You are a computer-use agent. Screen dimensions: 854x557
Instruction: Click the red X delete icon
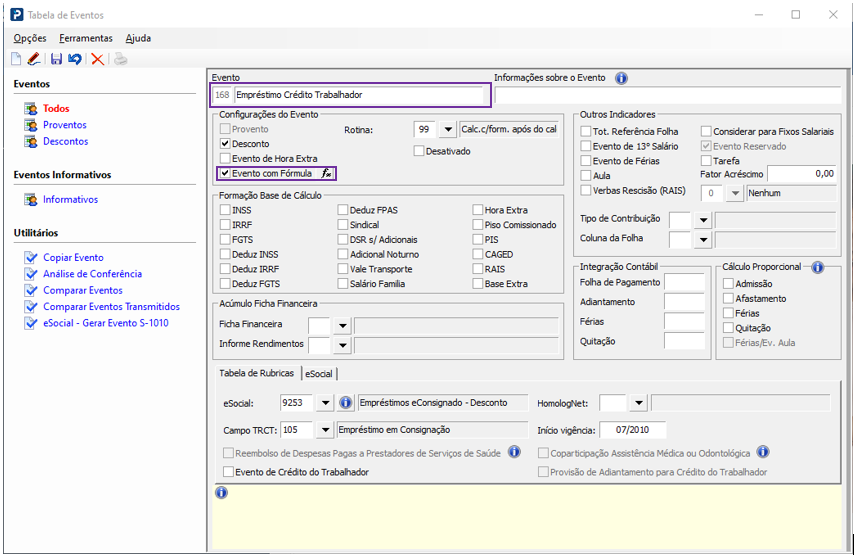point(97,60)
